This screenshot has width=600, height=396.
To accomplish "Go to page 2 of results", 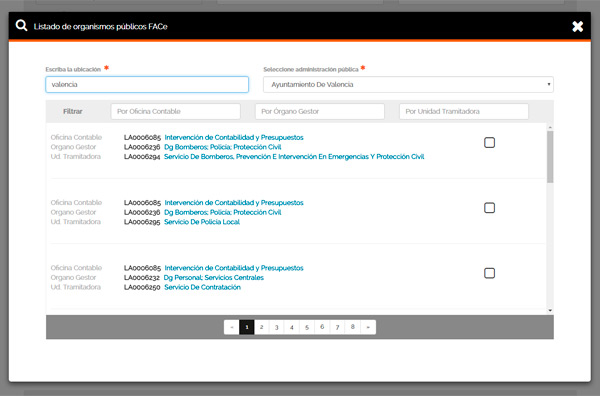I will coord(262,327).
